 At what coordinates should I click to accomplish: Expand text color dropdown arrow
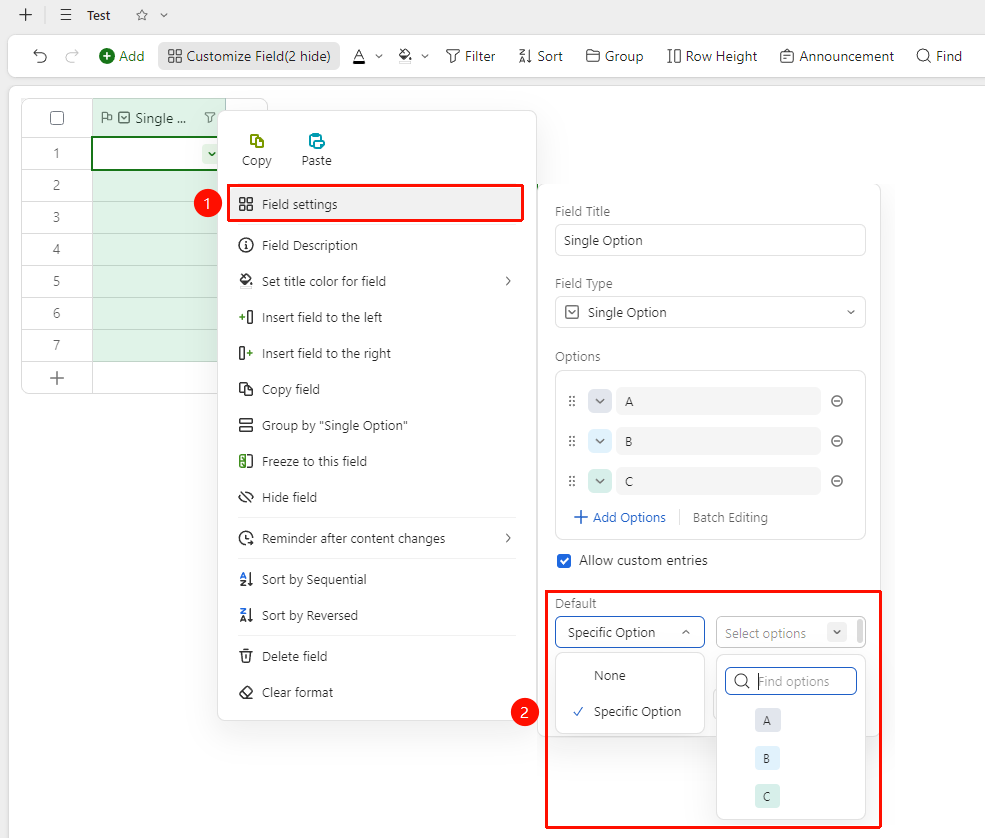pos(379,57)
